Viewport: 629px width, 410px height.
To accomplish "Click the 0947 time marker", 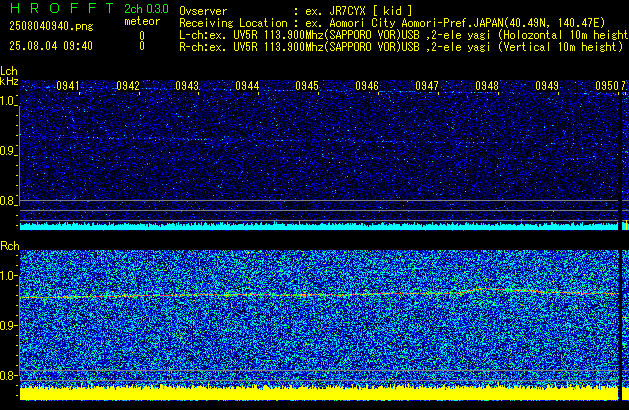I will (x=427, y=86).
